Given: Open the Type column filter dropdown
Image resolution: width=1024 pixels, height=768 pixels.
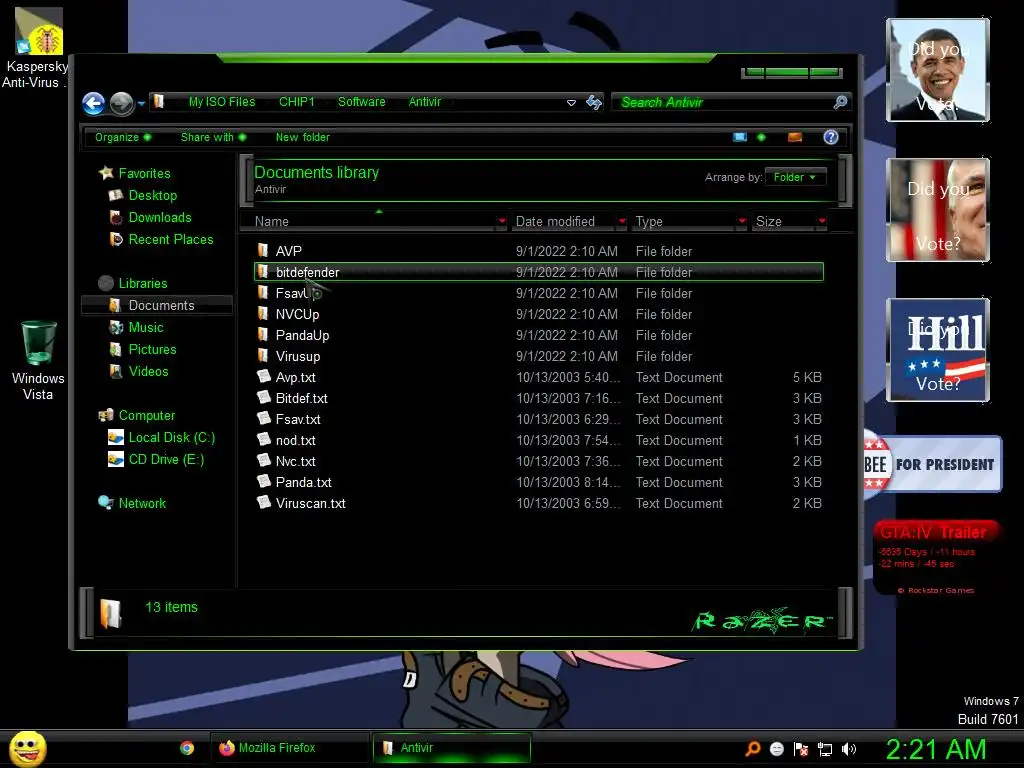Looking at the screenshot, I should [742, 221].
